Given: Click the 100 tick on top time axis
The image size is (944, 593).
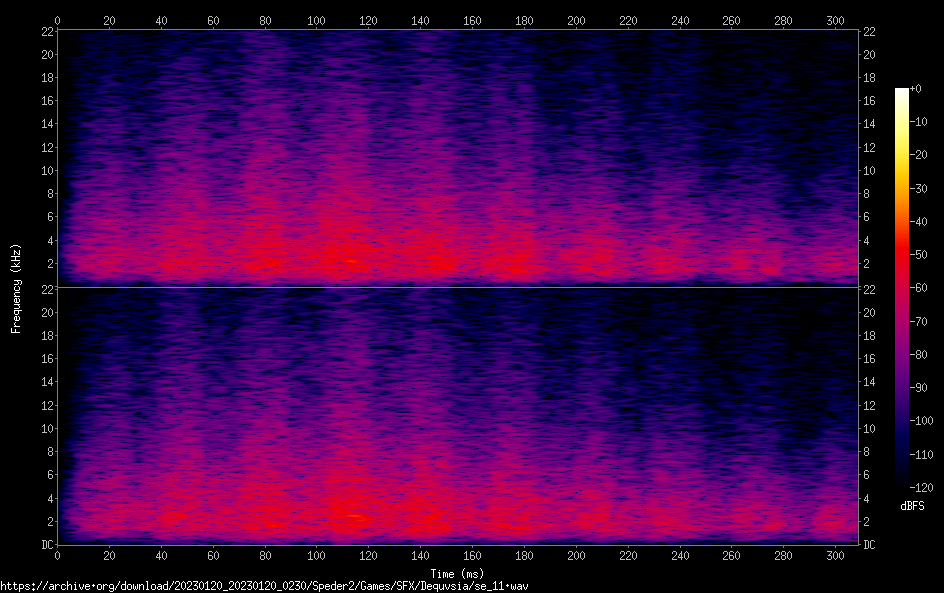Looking at the screenshot, I should coord(317,20).
